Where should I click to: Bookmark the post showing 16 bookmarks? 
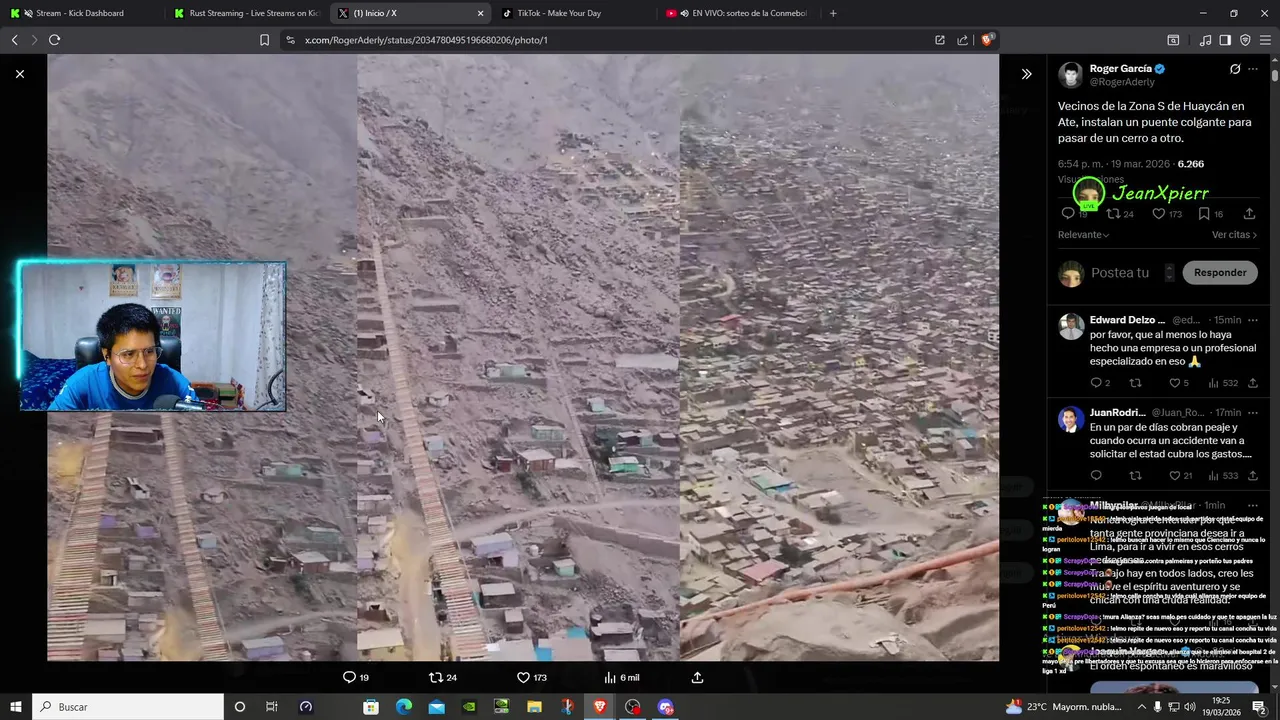1204,214
